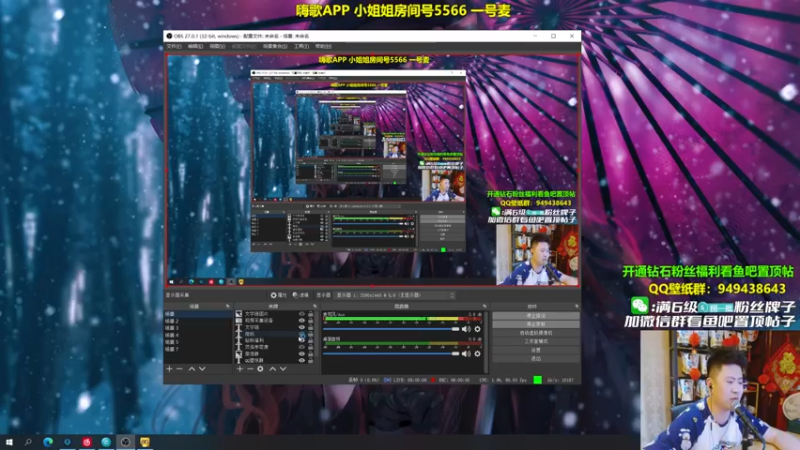Click the Stop Recording (停止录制) button

tap(536, 324)
